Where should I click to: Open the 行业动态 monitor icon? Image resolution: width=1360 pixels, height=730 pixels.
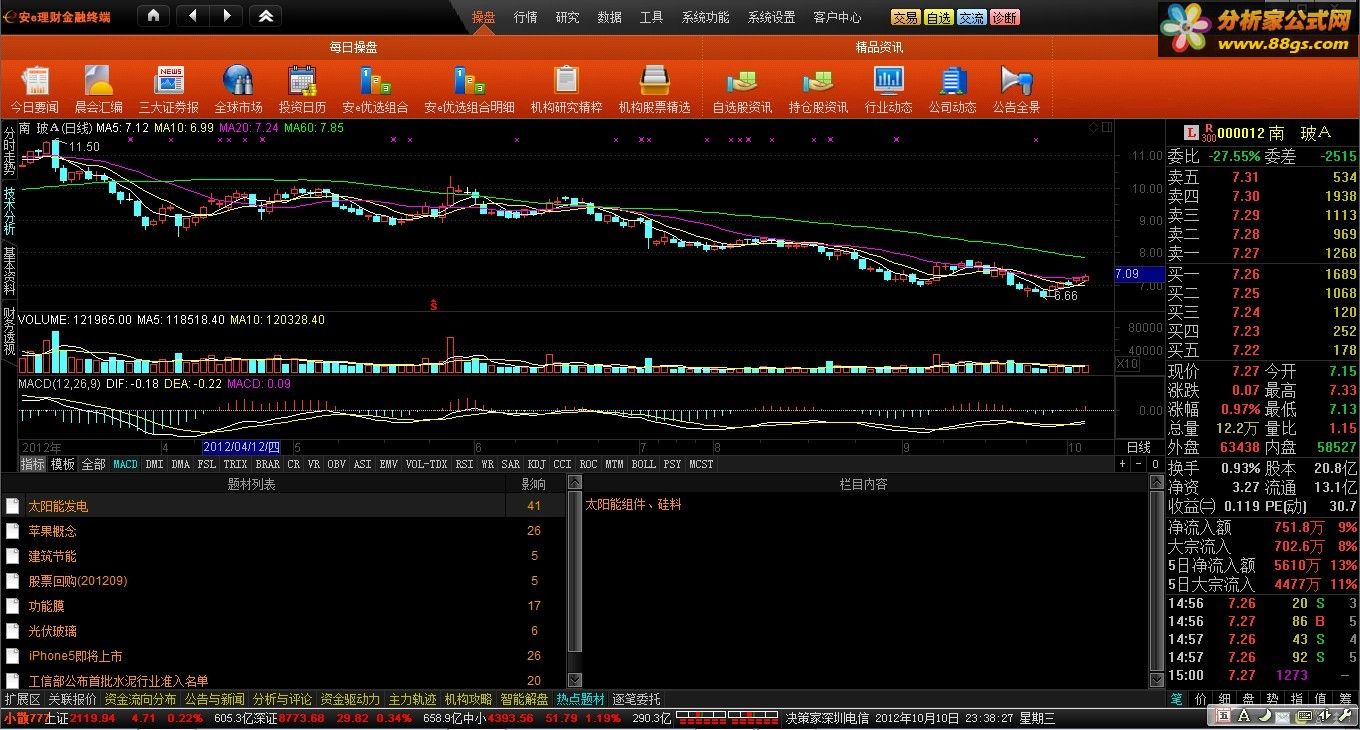tap(888, 82)
